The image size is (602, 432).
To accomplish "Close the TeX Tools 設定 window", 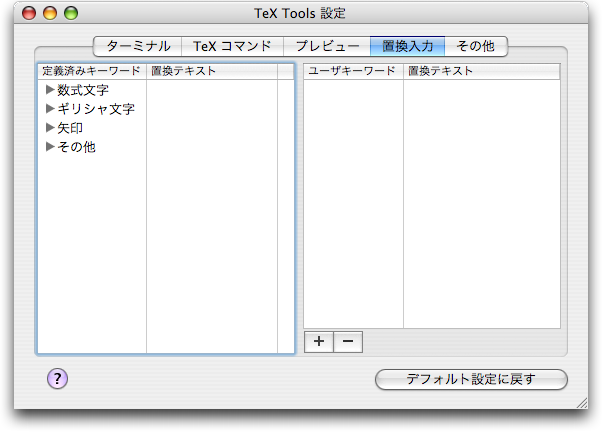I will click(x=29, y=13).
